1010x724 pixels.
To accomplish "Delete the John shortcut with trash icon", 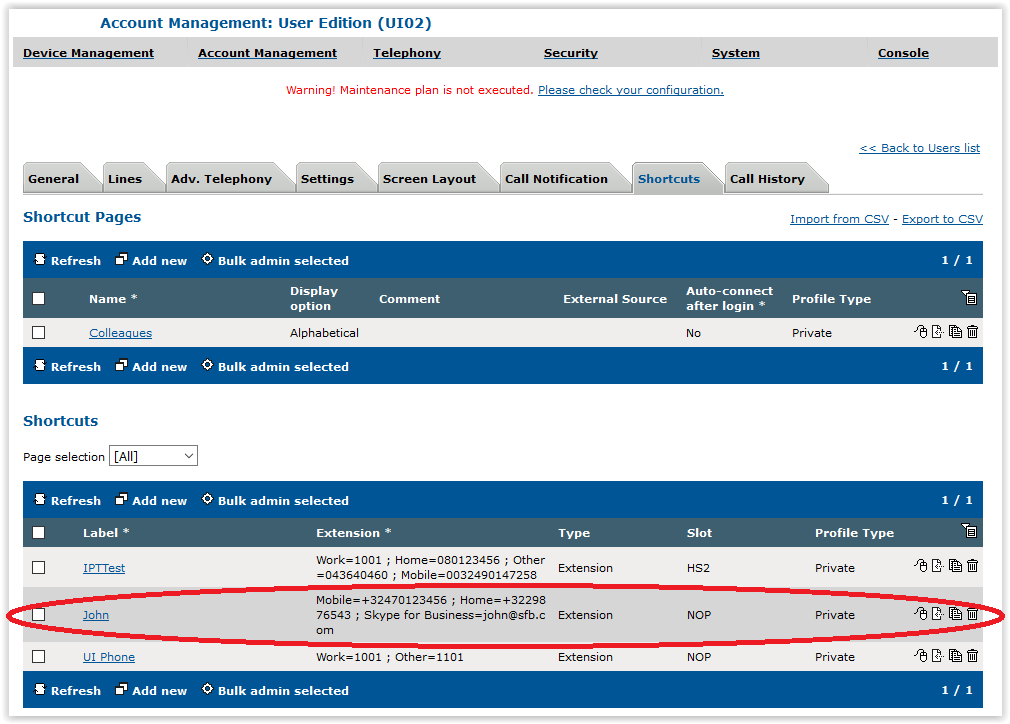I will tap(973, 614).
